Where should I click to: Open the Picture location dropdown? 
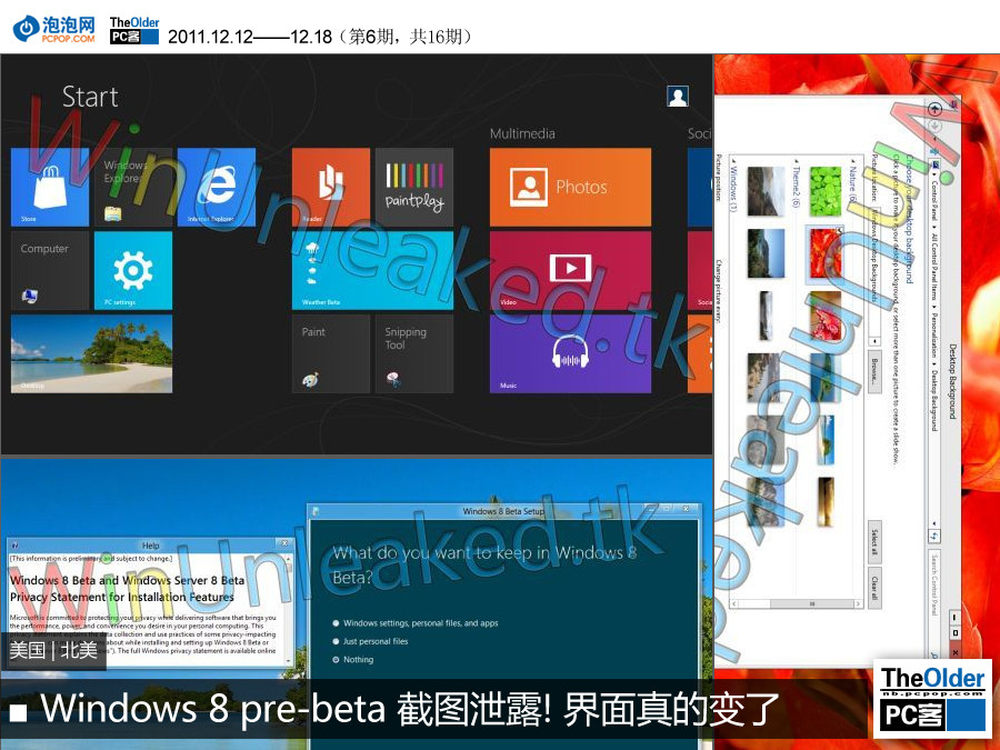[874, 276]
